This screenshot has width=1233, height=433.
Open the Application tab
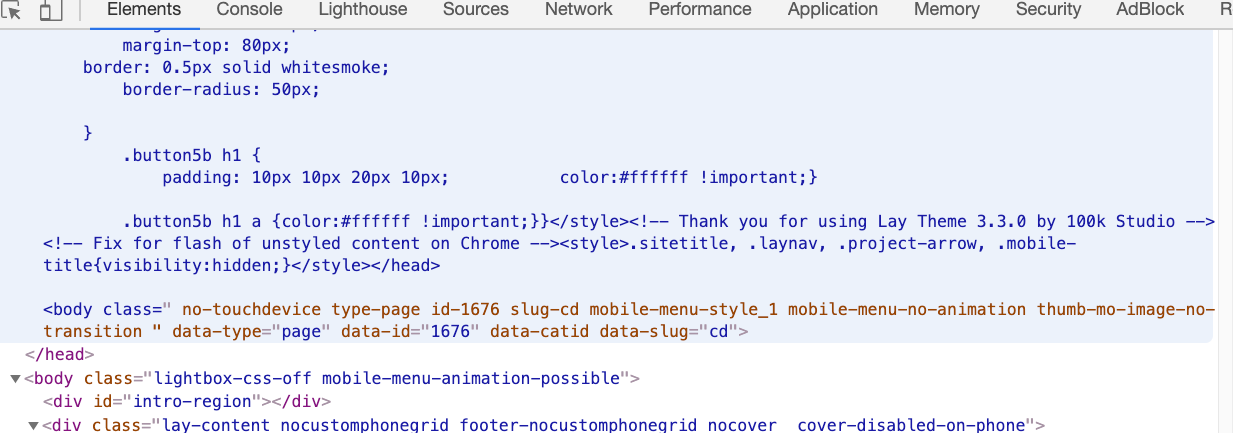pyautogui.click(x=833, y=10)
